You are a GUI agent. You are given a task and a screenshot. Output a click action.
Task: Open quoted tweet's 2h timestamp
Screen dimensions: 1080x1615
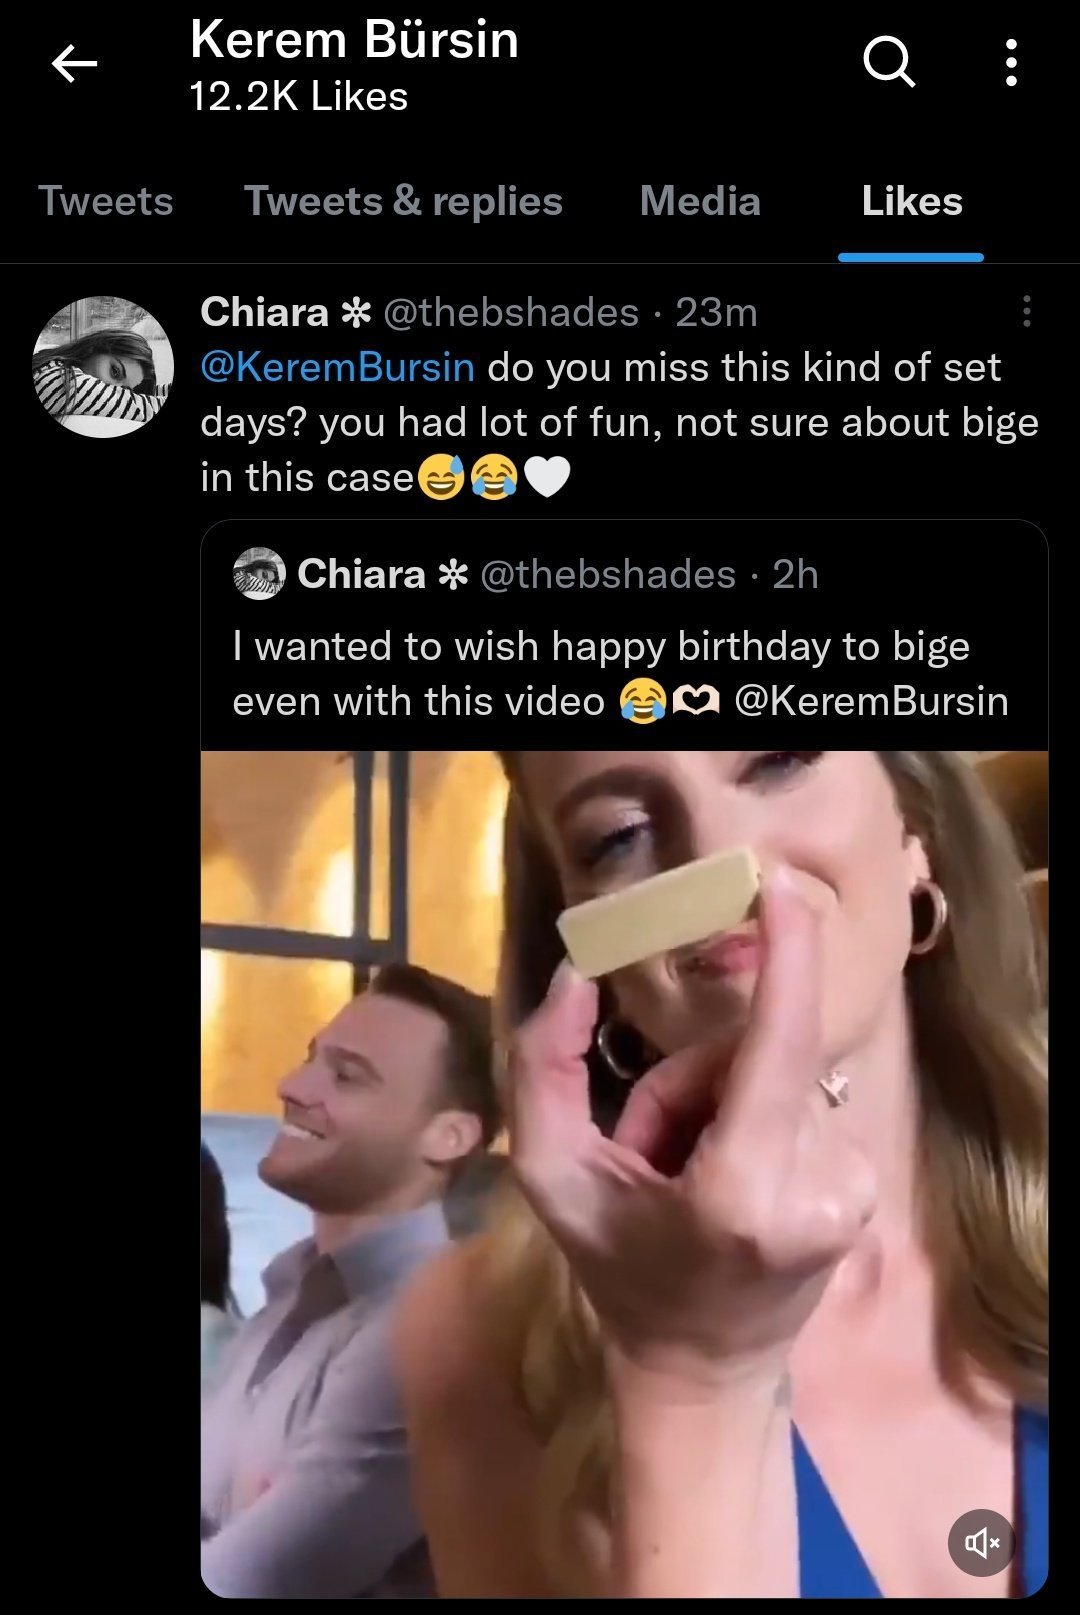click(x=795, y=574)
